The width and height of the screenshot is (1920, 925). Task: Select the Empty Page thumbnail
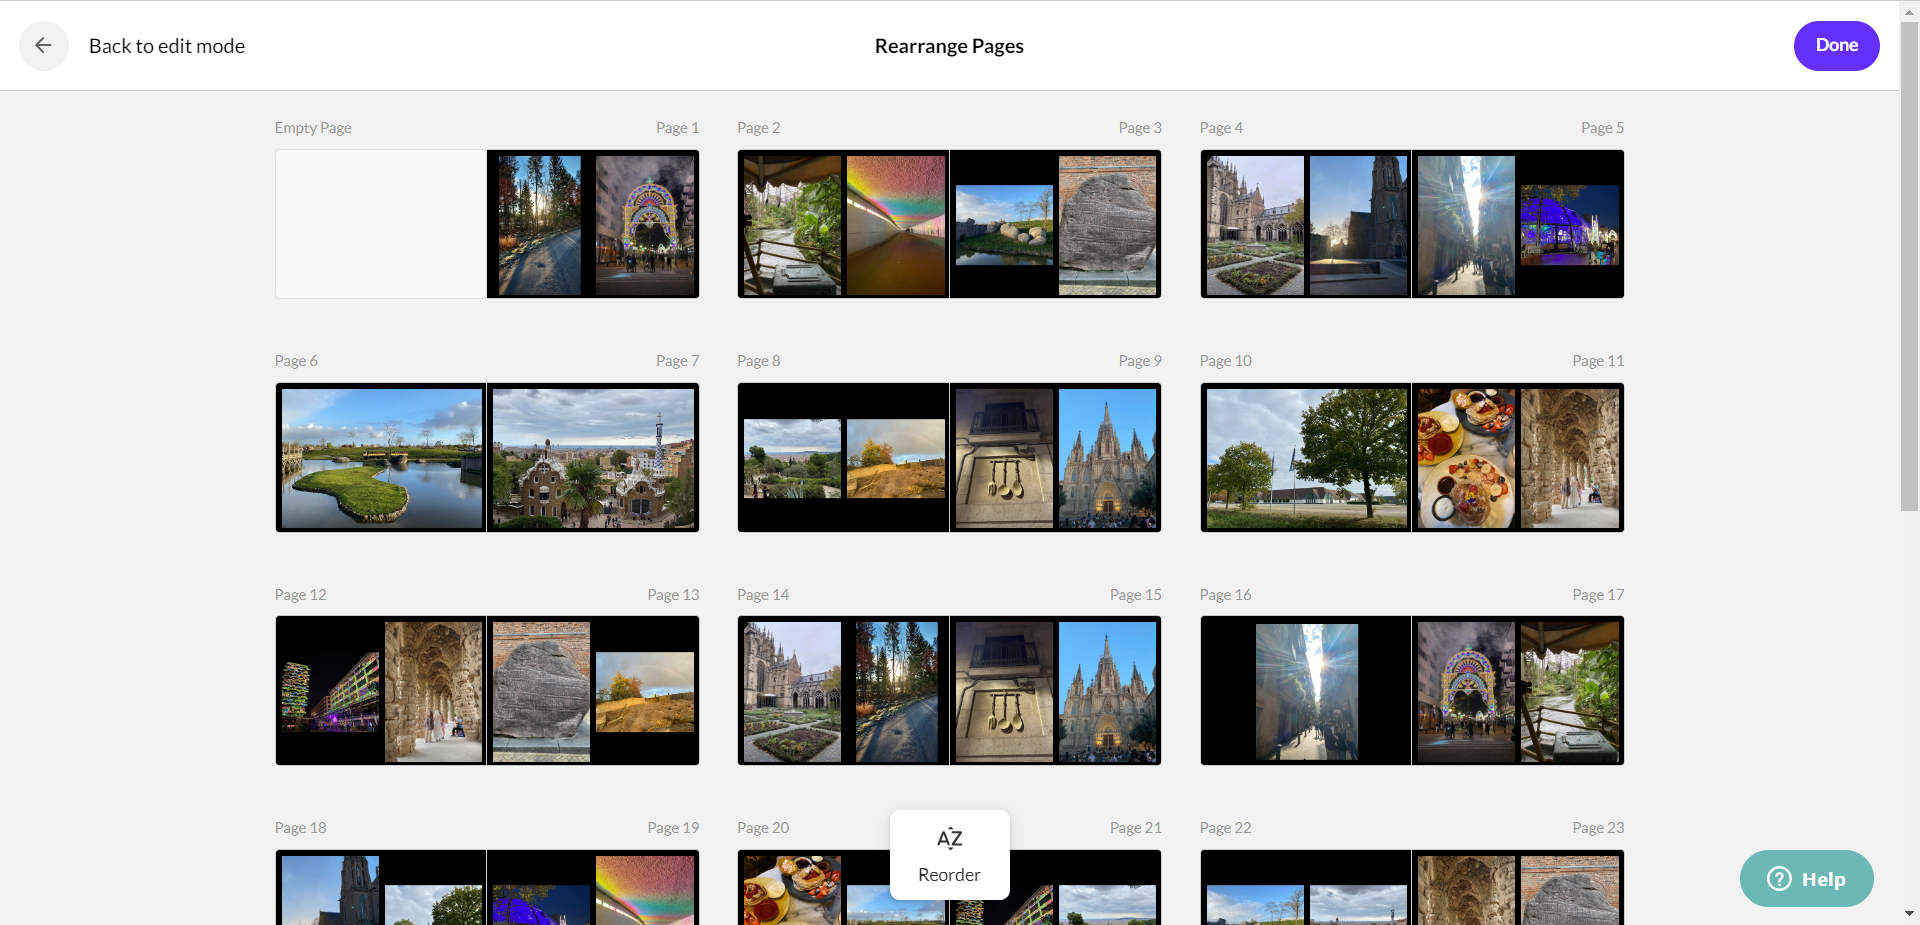(381, 224)
